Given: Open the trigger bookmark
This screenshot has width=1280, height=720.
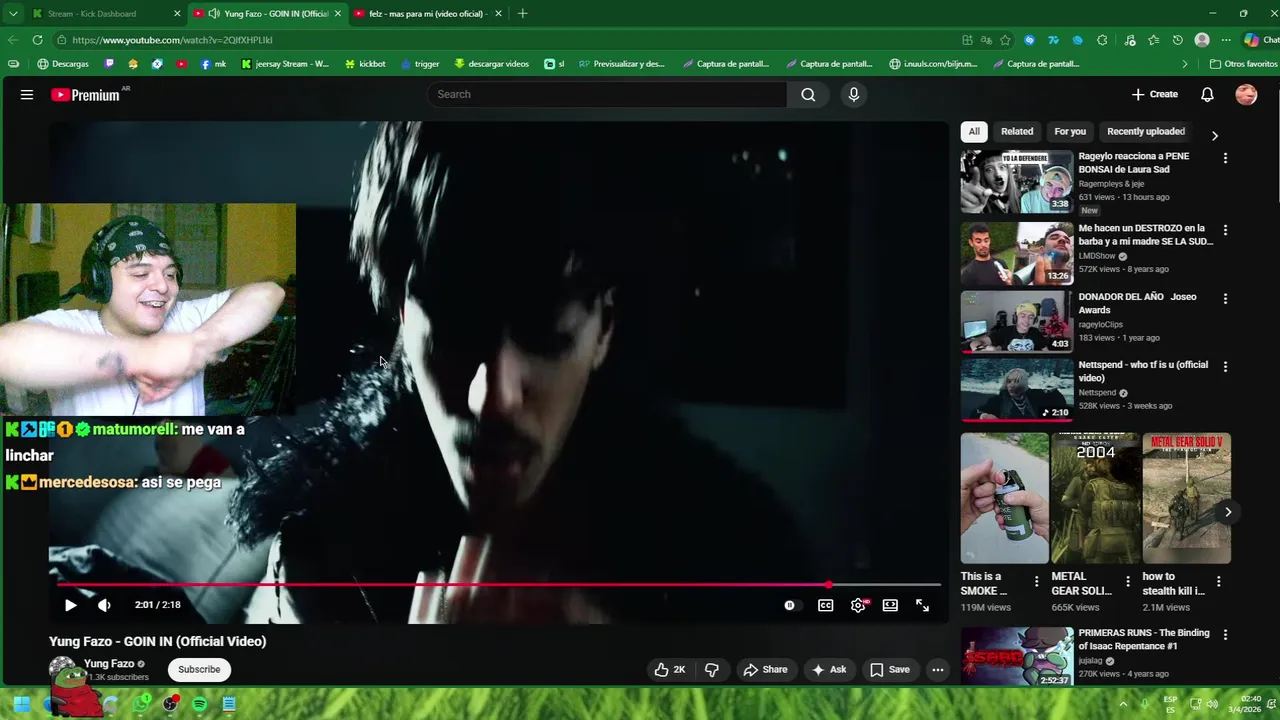Looking at the screenshot, I should pyautogui.click(x=420, y=64).
